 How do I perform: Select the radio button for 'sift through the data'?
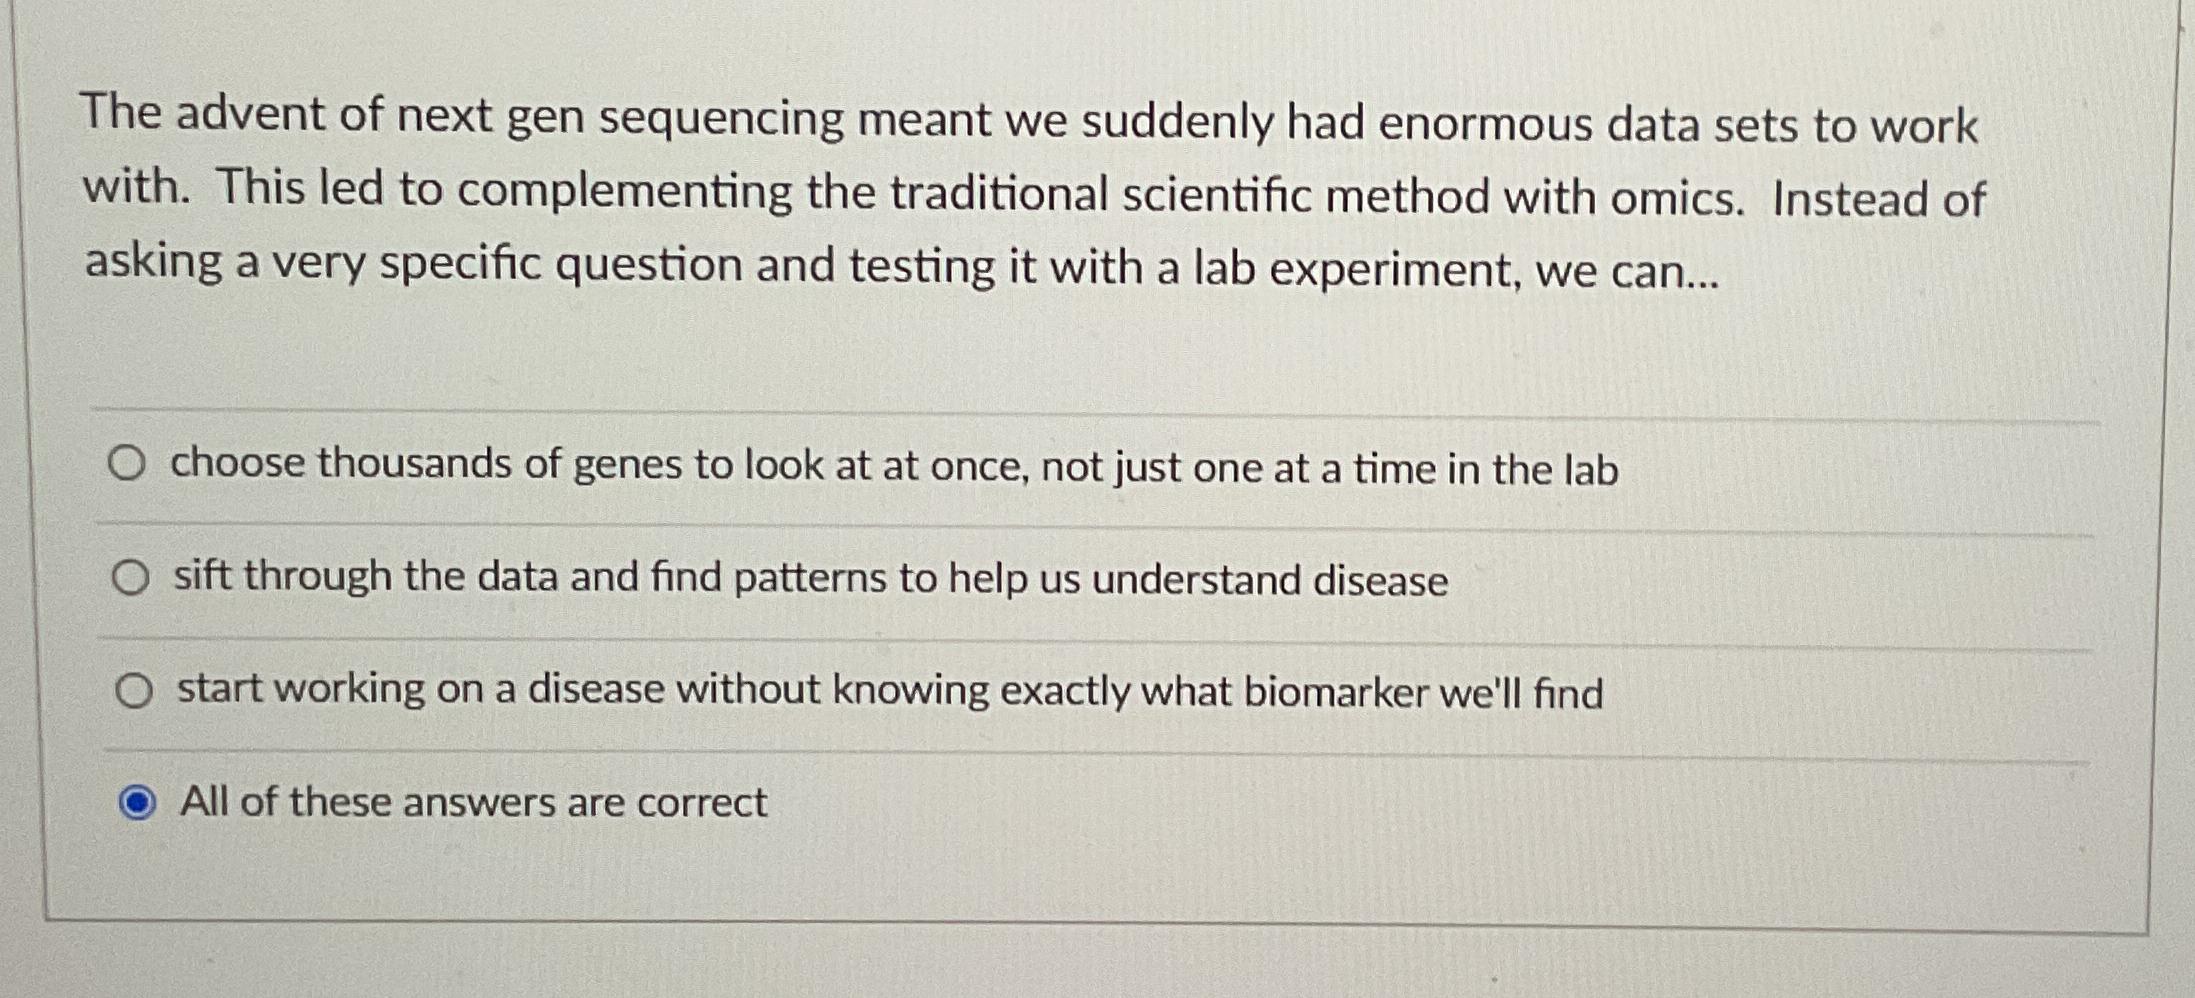click(x=131, y=575)
